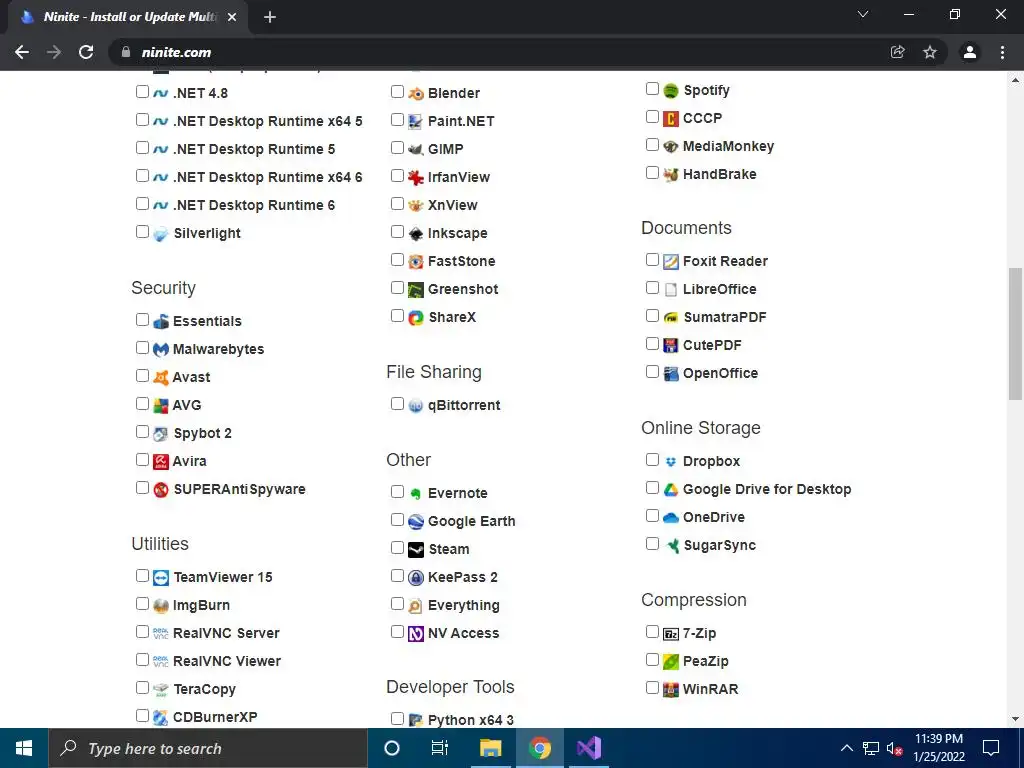
Task: Click the 7-Zip icon
Action: (671, 634)
